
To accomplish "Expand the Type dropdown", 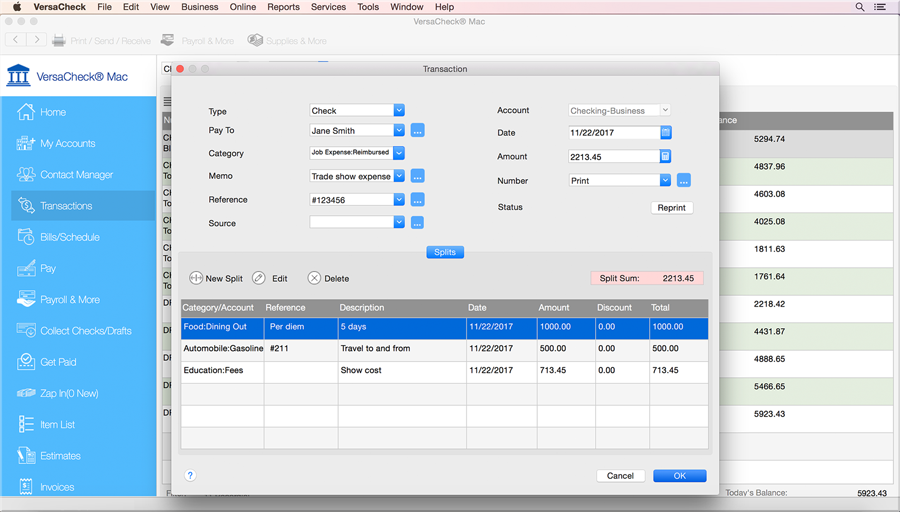I will [399, 110].
